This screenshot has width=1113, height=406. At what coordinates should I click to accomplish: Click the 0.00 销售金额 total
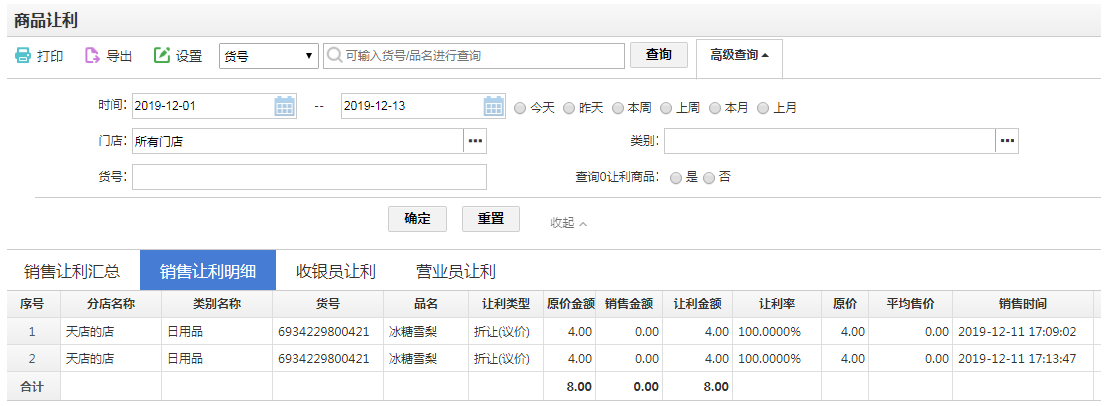(x=647, y=387)
